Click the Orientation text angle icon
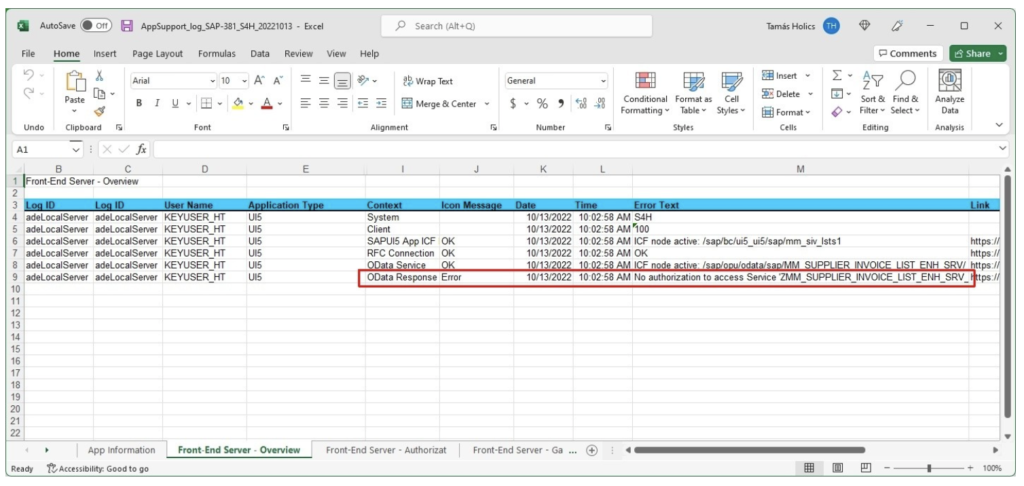 click(364, 80)
